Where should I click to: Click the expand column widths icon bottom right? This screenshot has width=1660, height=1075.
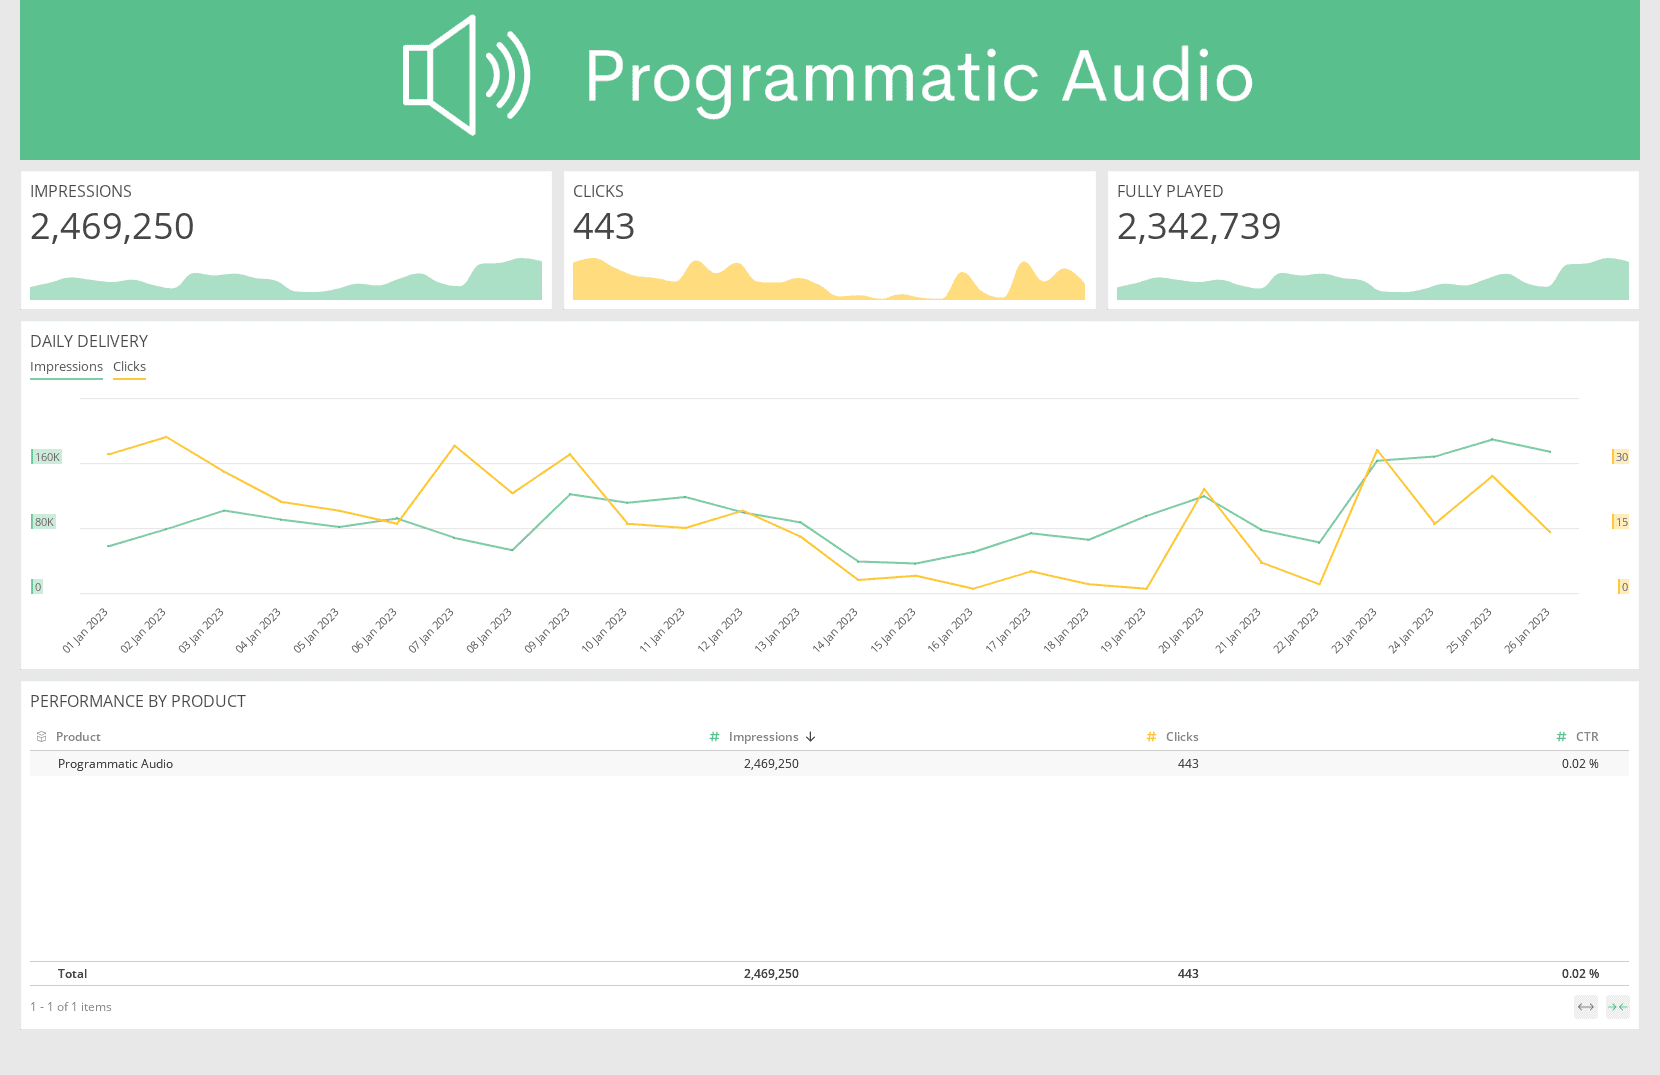[x=1585, y=1007]
